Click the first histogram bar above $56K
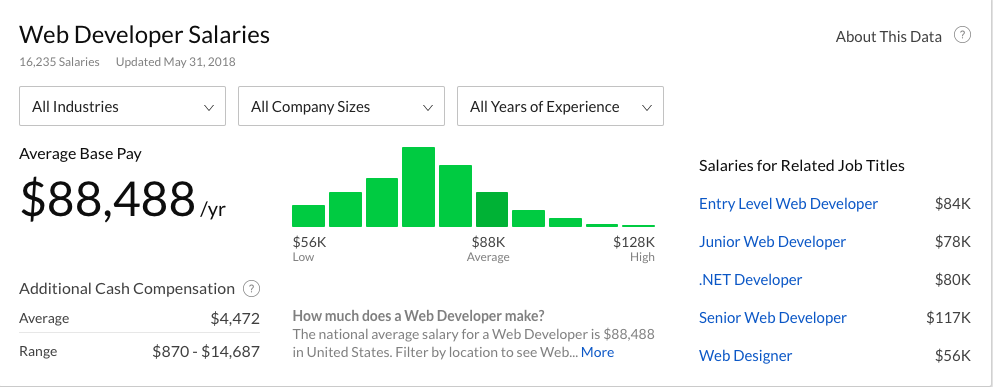This screenshot has height=387, width=993. (308, 216)
